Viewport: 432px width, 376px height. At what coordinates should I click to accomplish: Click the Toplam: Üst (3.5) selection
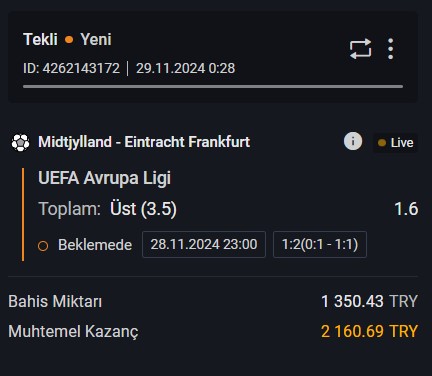[107, 209]
